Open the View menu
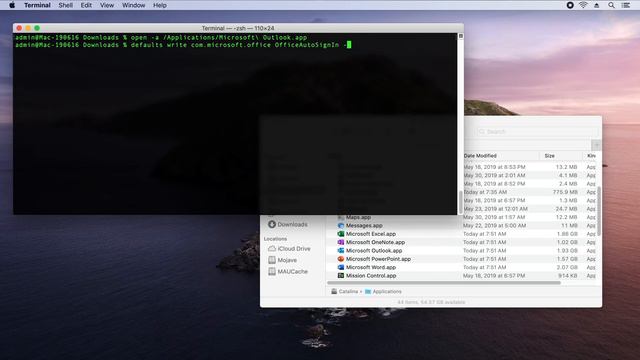 [x=107, y=5]
